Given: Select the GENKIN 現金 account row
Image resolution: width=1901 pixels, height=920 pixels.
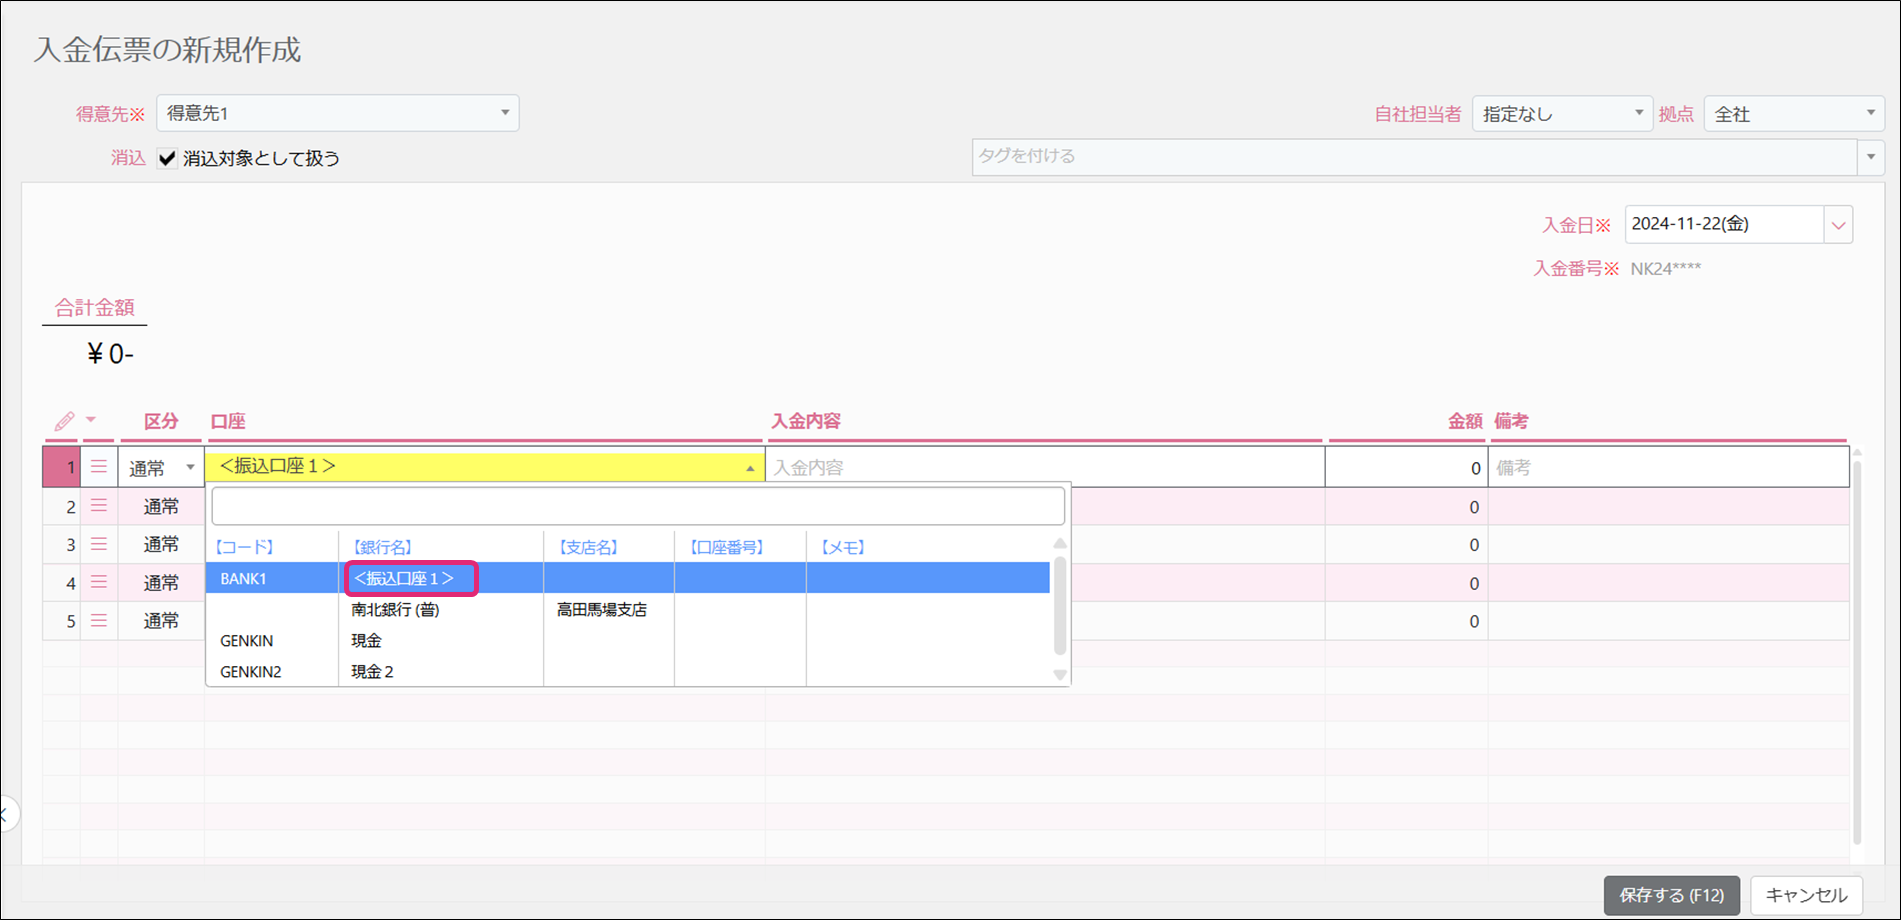Looking at the screenshot, I should click(366, 641).
